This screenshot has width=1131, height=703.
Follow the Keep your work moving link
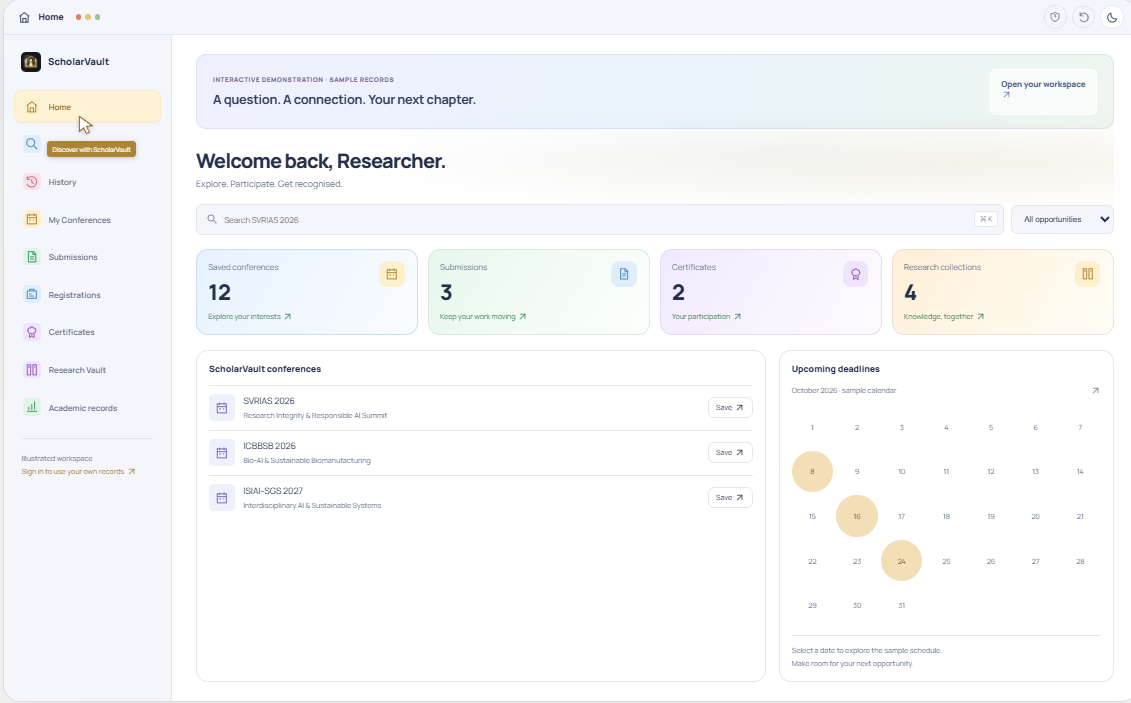click(x=483, y=317)
